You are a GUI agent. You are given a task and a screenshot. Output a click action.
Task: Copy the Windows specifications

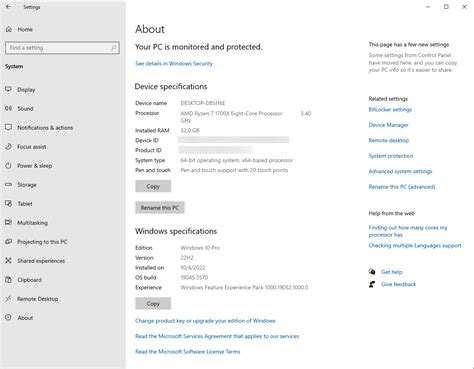click(153, 304)
